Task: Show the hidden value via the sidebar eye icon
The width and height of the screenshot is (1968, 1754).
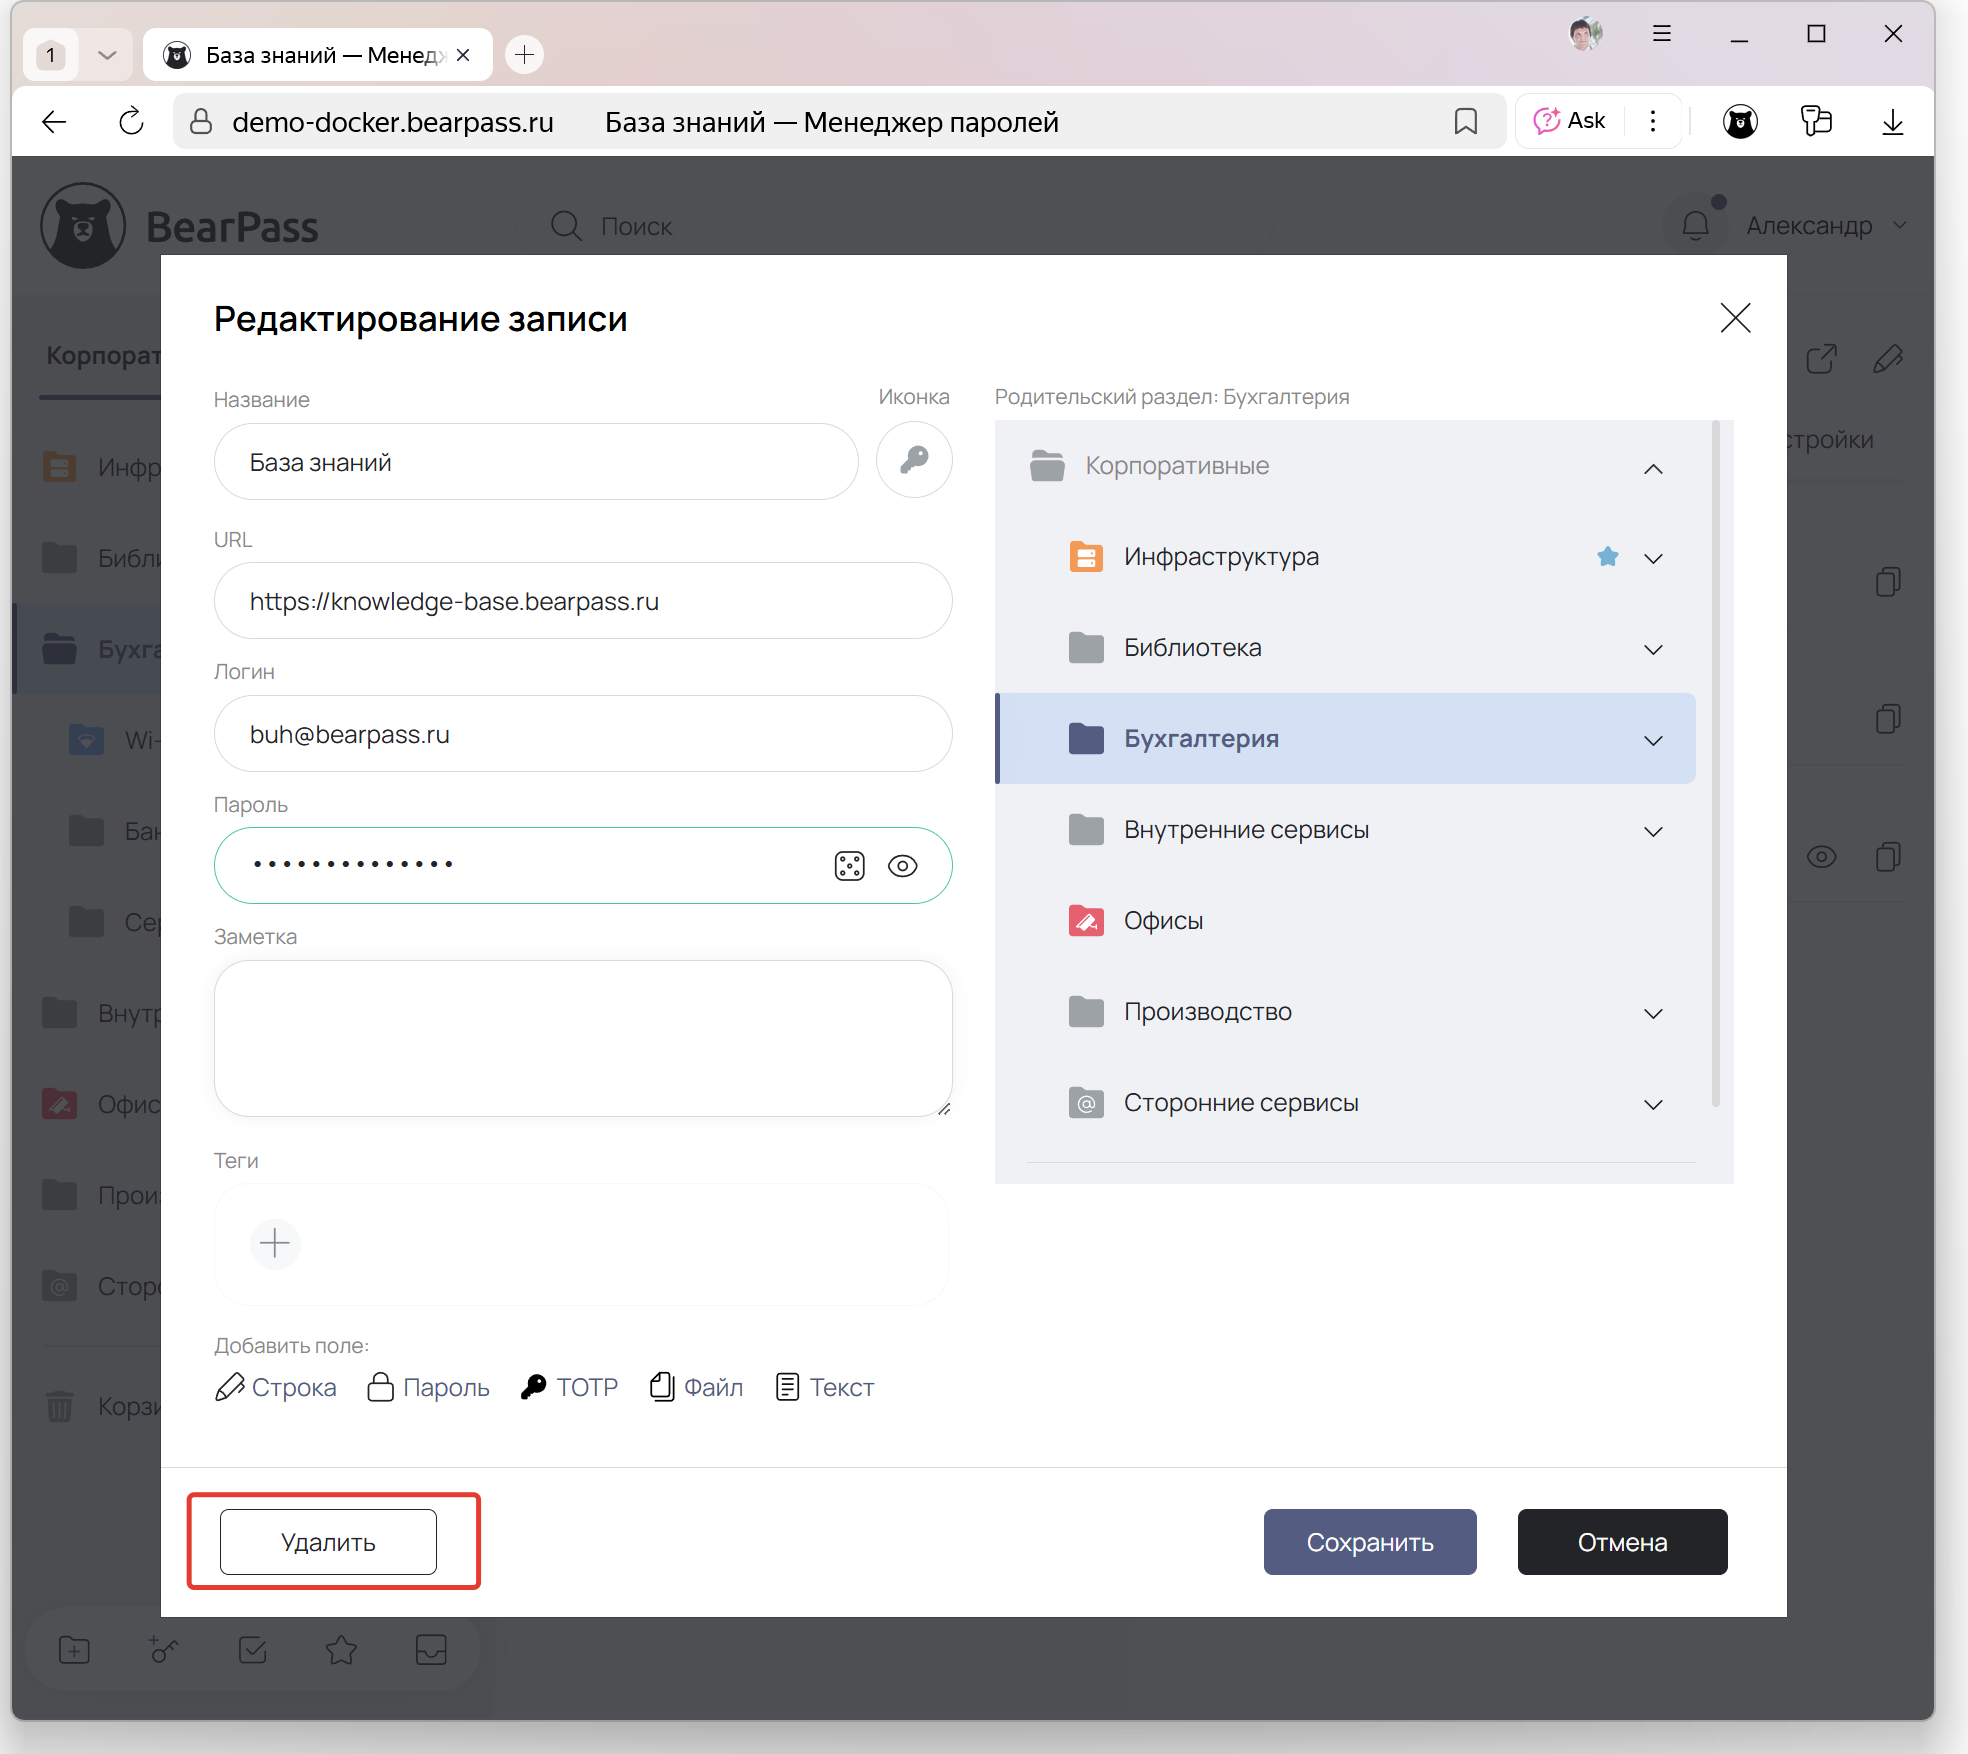Action: coord(1822,856)
